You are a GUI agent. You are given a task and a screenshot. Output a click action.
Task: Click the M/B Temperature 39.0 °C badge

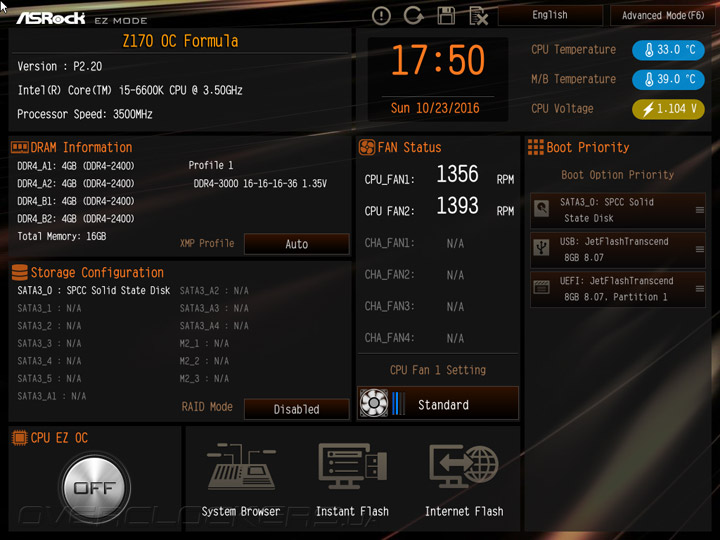click(668, 79)
